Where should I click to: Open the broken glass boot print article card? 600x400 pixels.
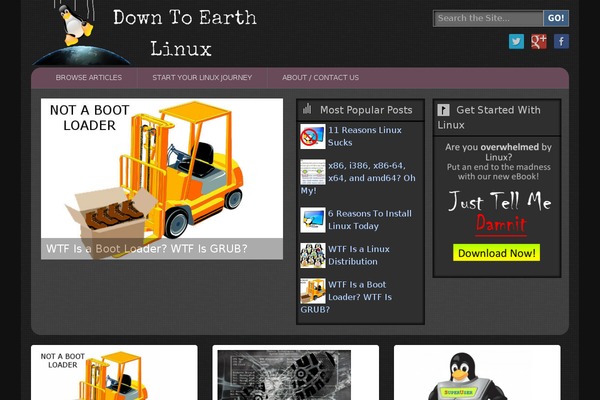[x=296, y=372]
